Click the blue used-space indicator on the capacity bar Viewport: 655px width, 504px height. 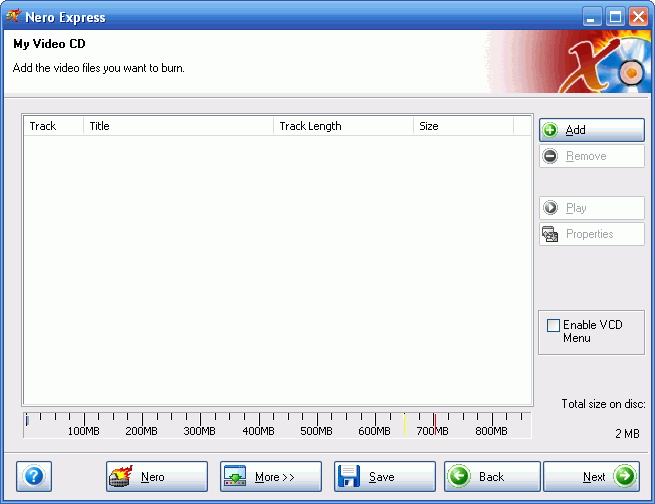tap(27, 420)
